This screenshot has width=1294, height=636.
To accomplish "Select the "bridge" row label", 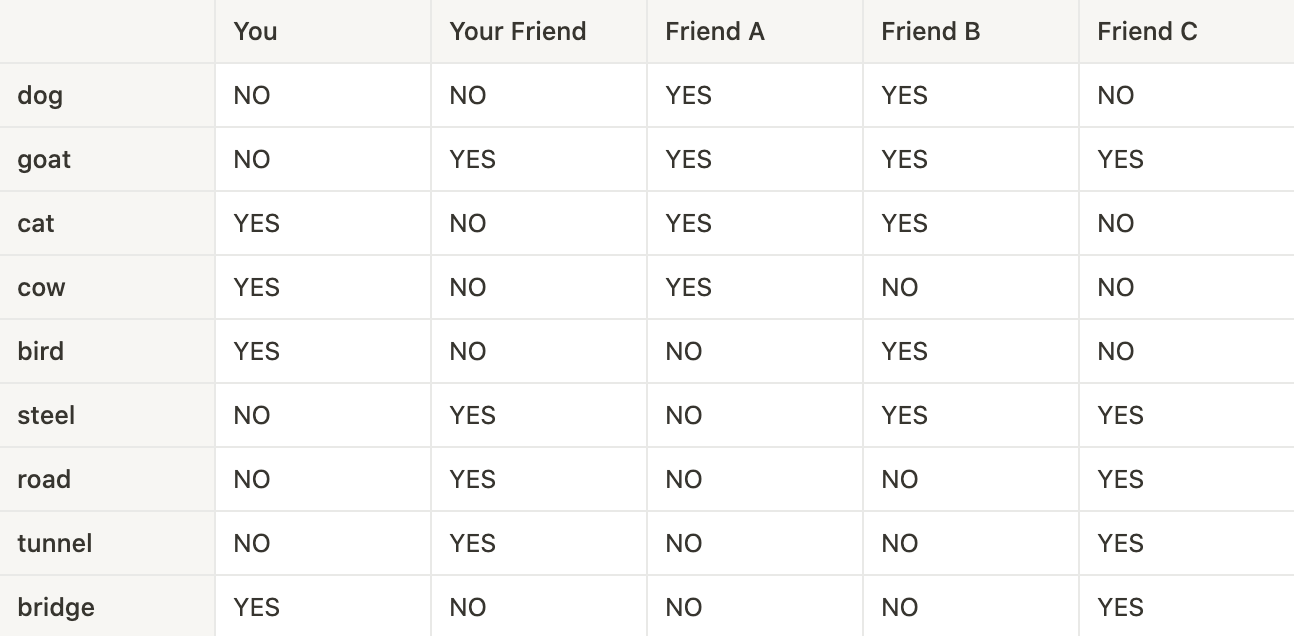I will 56,607.
